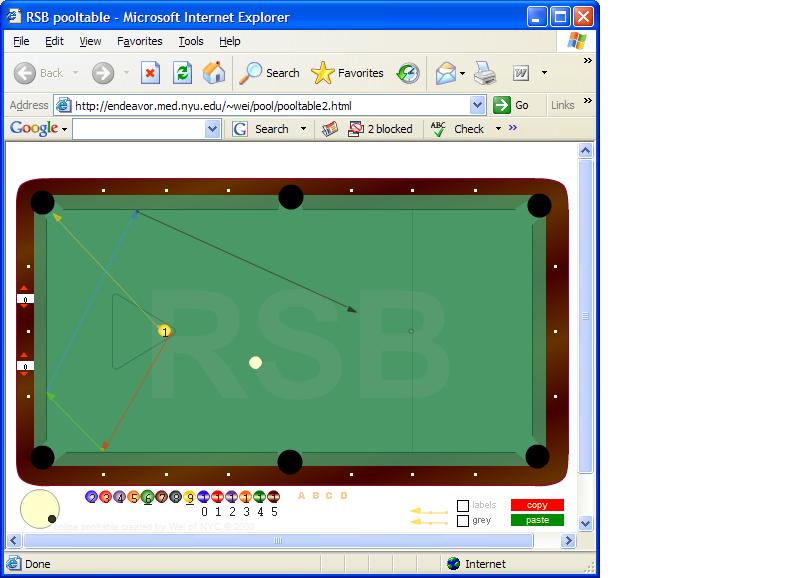
Task: Toggle the grey checkbox
Action: click(x=463, y=521)
